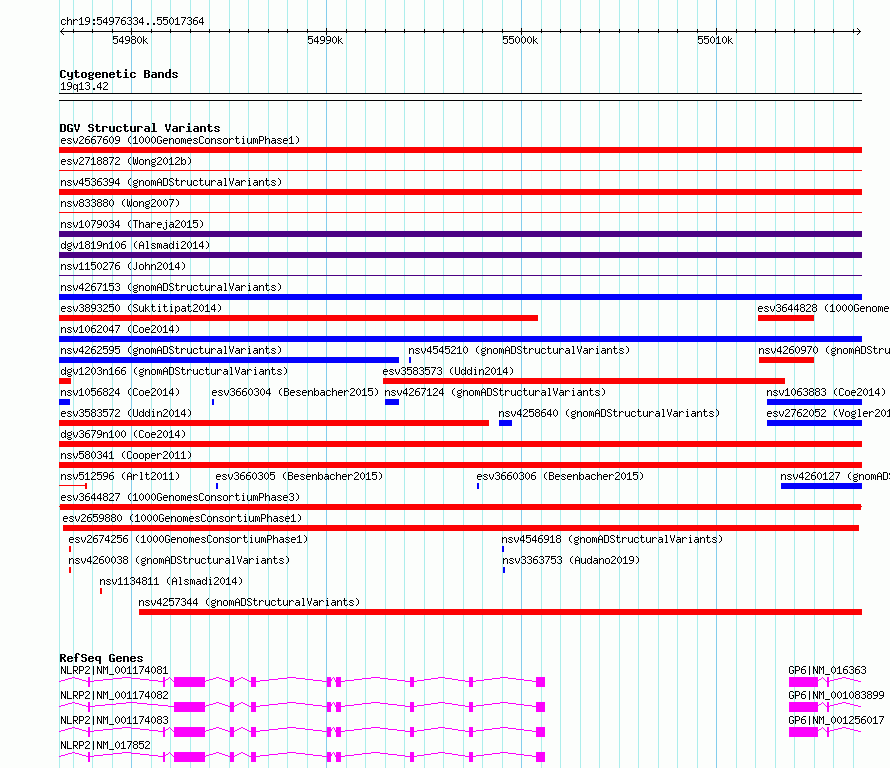Click the nsv4258640 variant blue bar

coord(505,423)
